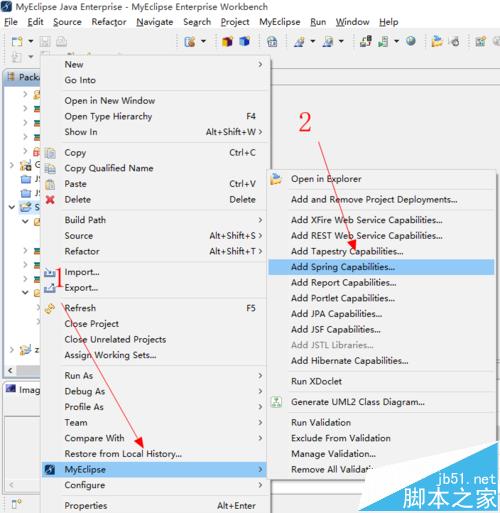Expand the Configure submenu arrow
This screenshot has height=513, width=500.
(260, 485)
